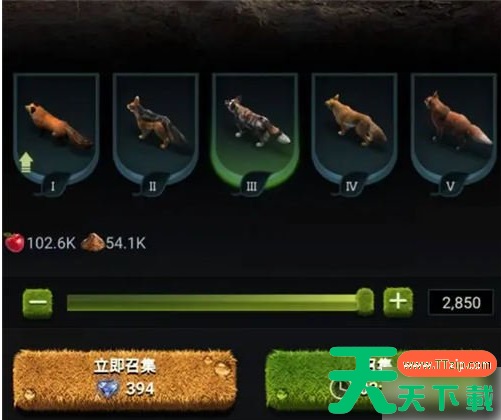Click the green upgrade arrow on tier I

pyautogui.click(x=26, y=163)
